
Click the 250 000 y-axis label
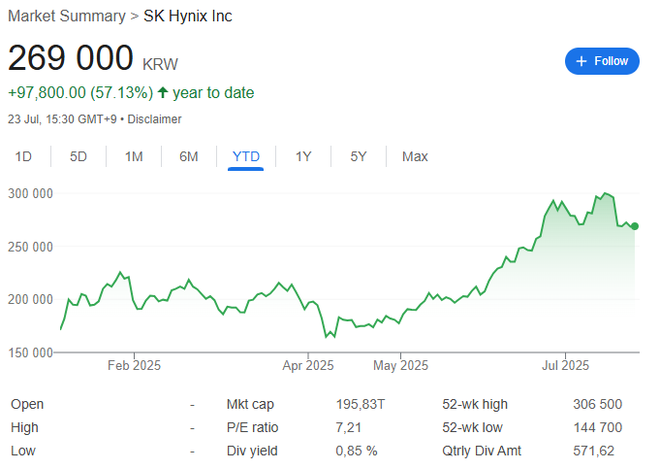(30, 247)
